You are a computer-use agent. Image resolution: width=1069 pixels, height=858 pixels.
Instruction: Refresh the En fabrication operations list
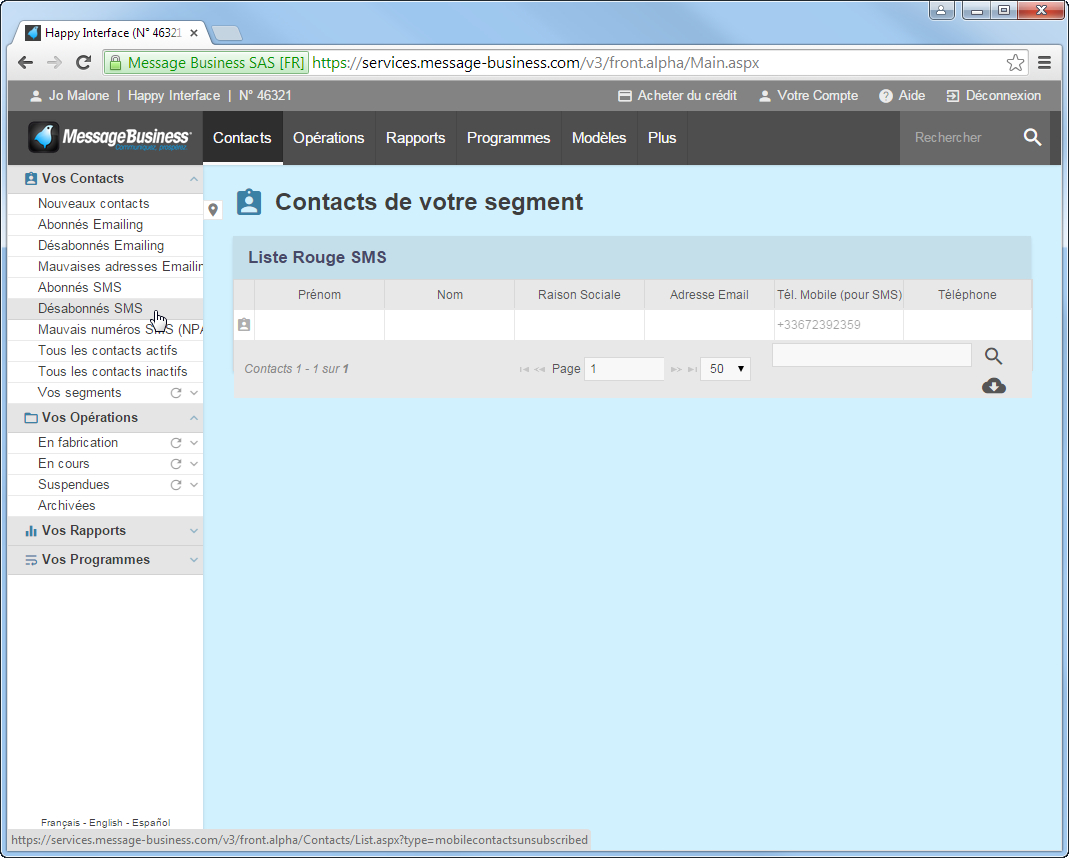click(176, 443)
